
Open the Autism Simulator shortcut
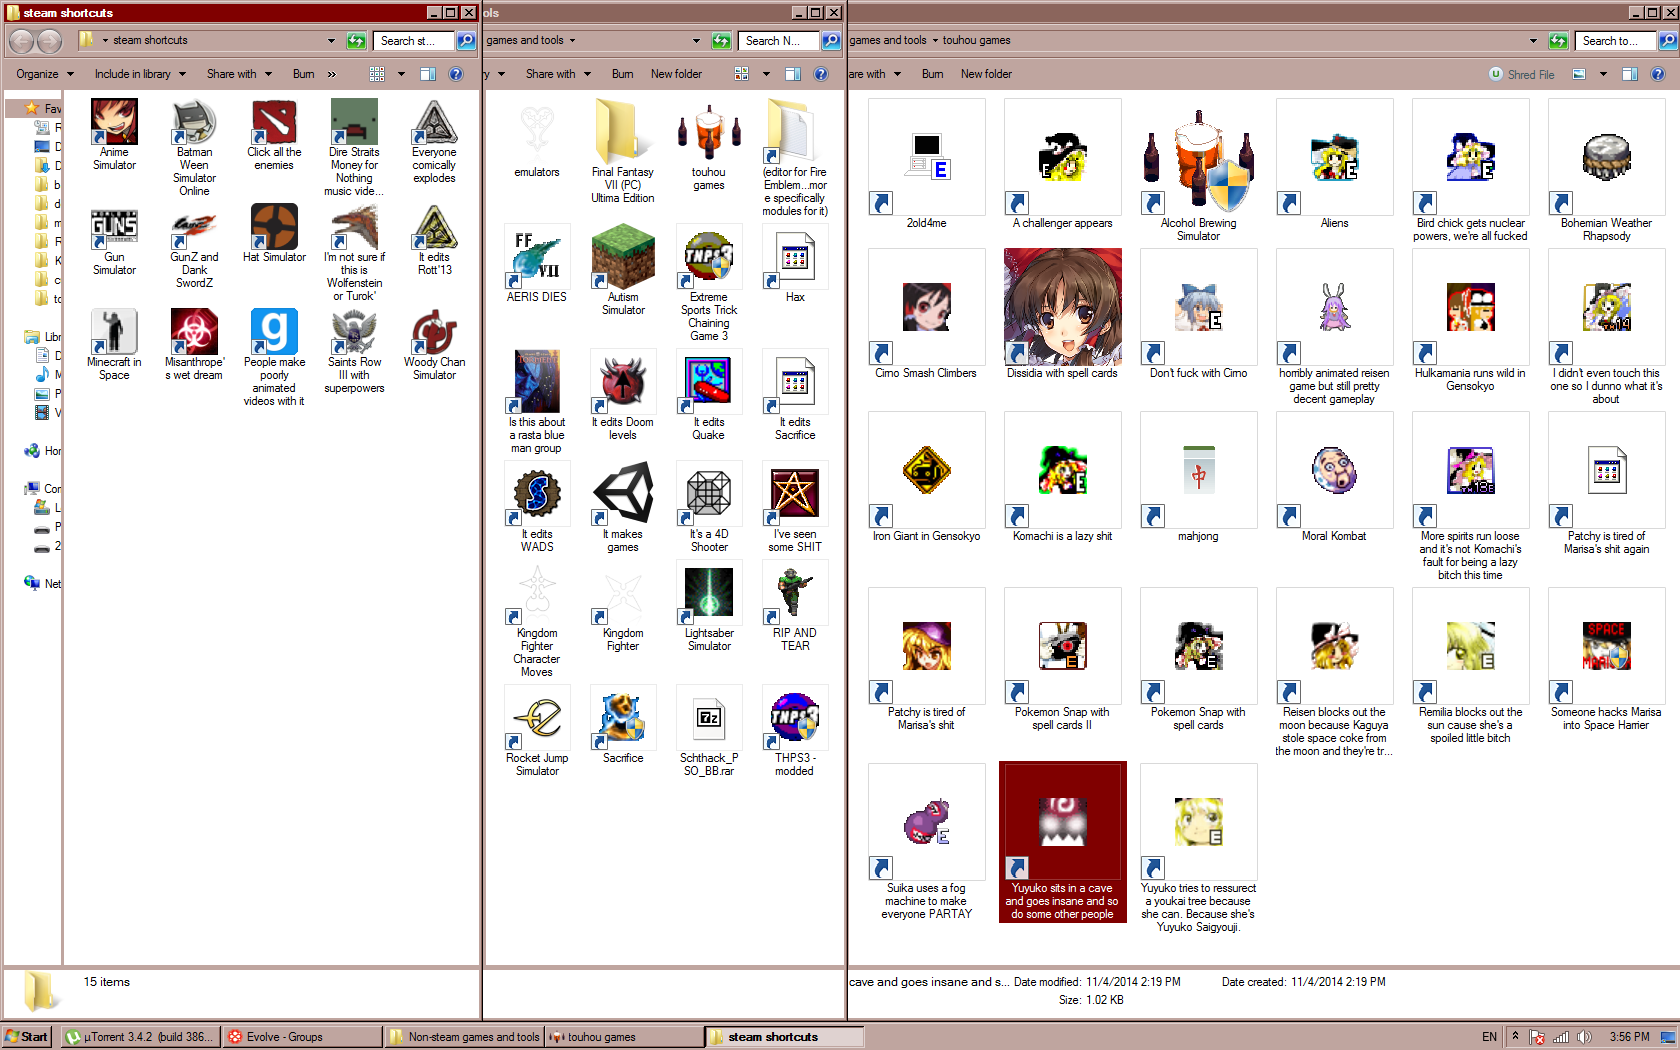(623, 270)
